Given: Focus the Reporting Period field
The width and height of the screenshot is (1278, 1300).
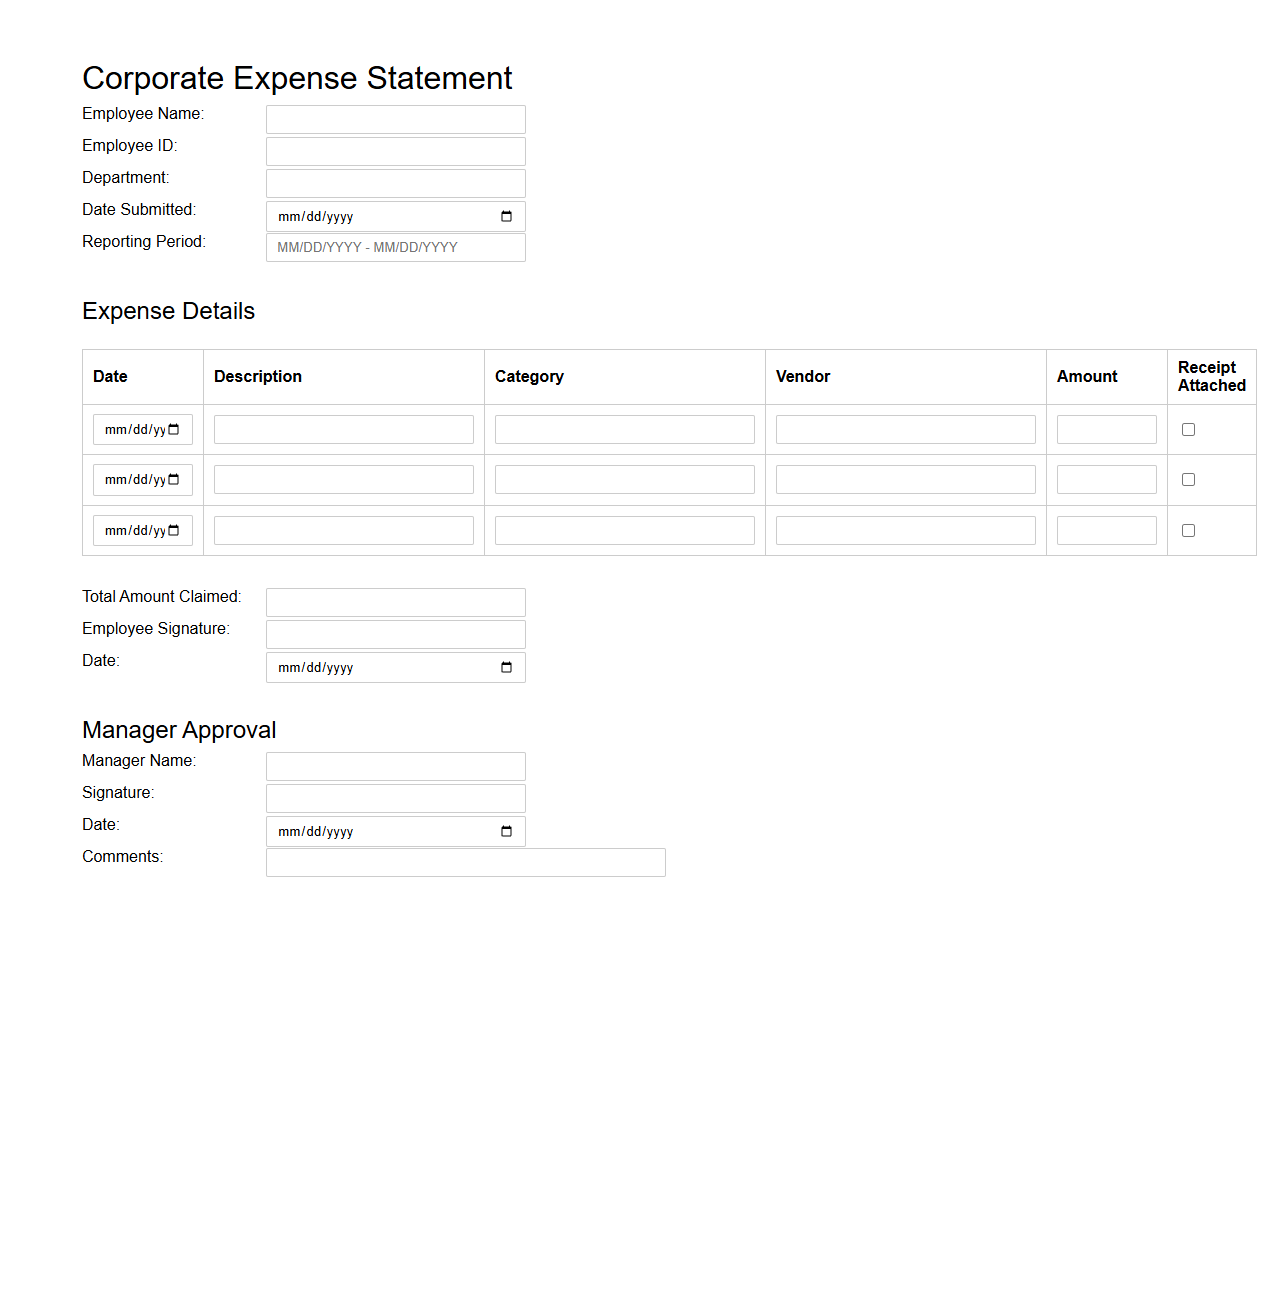Looking at the screenshot, I should (x=395, y=247).
